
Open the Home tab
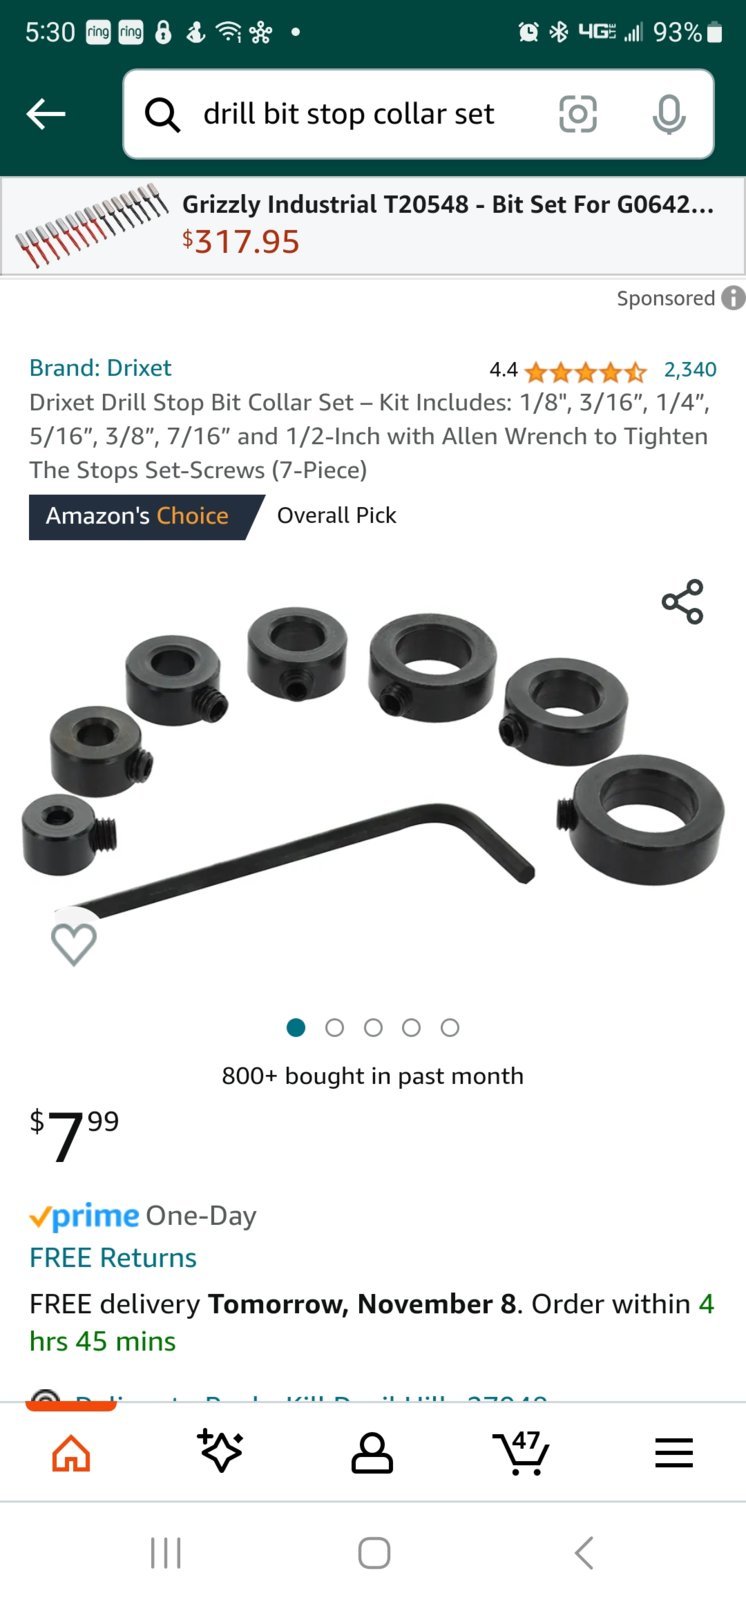pos(71,1453)
